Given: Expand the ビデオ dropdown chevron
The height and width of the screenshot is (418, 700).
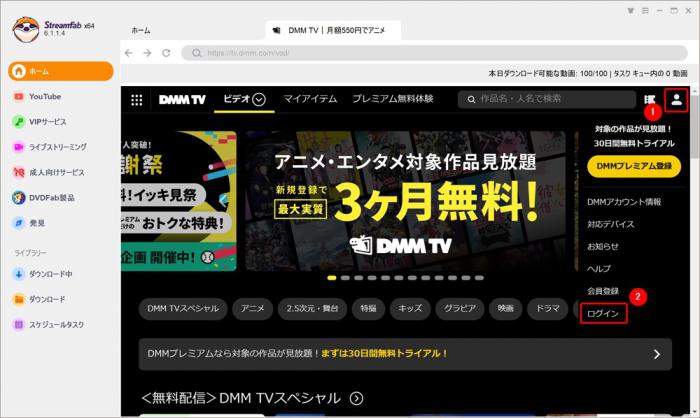Looking at the screenshot, I should (x=259, y=99).
